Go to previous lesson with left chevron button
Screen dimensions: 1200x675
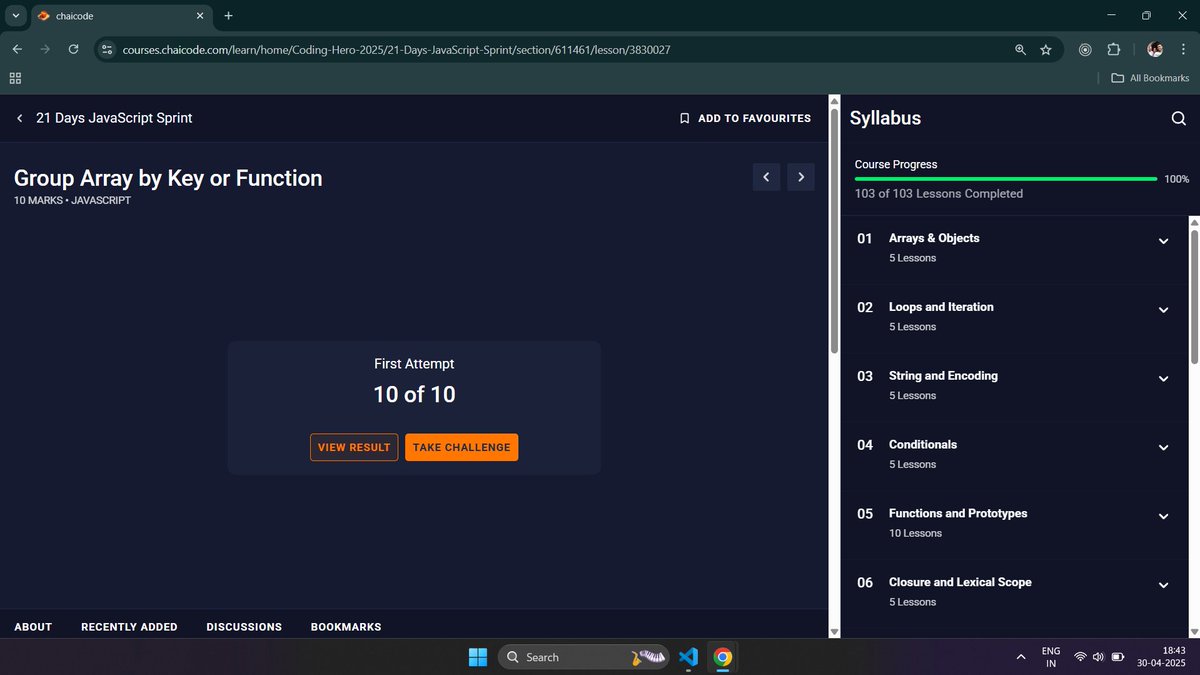point(766,177)
